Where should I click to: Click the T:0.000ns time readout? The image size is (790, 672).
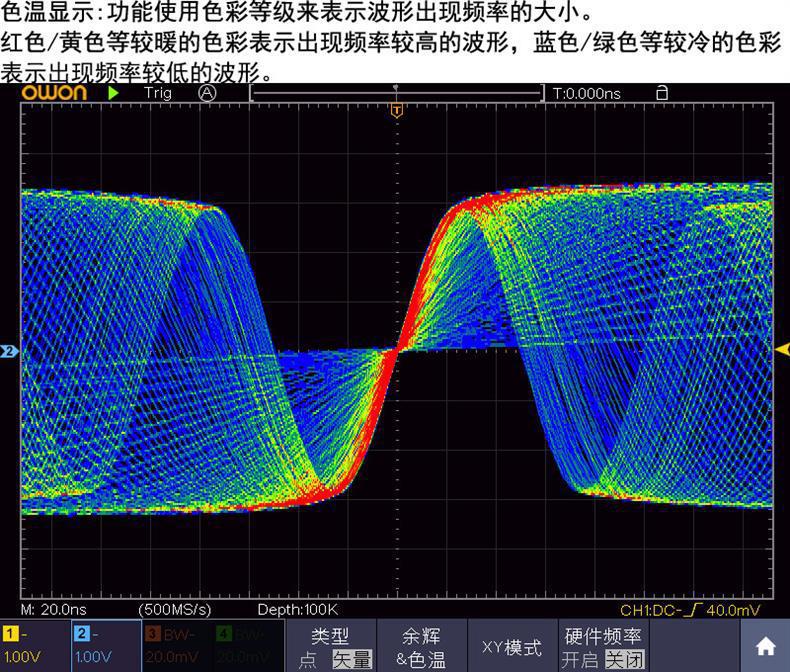click(586, 94)
